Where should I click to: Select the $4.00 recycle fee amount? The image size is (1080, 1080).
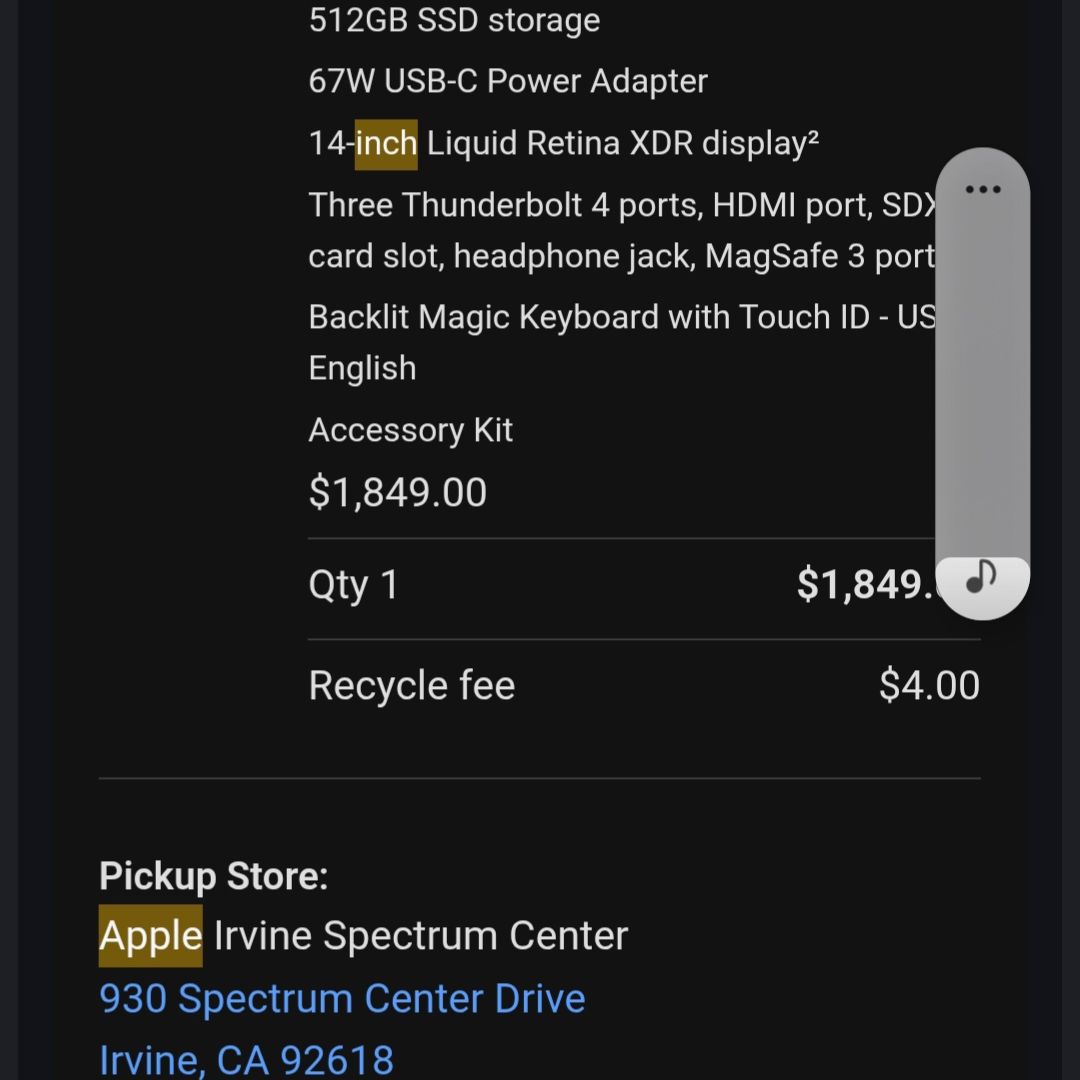[x=929, y=685]
